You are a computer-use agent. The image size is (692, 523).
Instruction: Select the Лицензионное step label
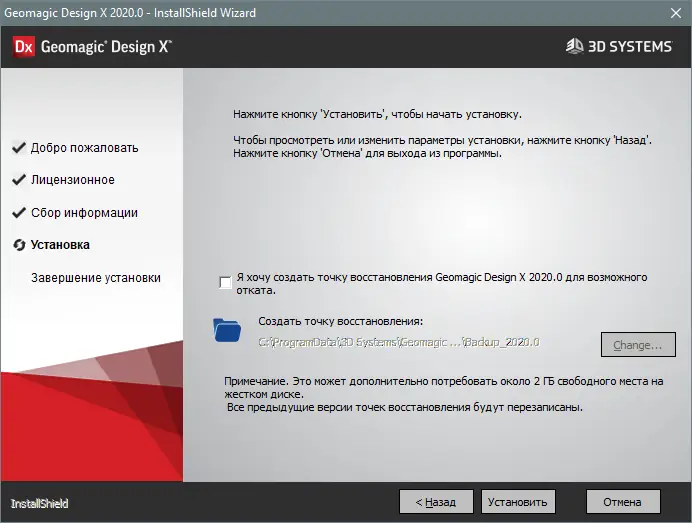(73, 180)
